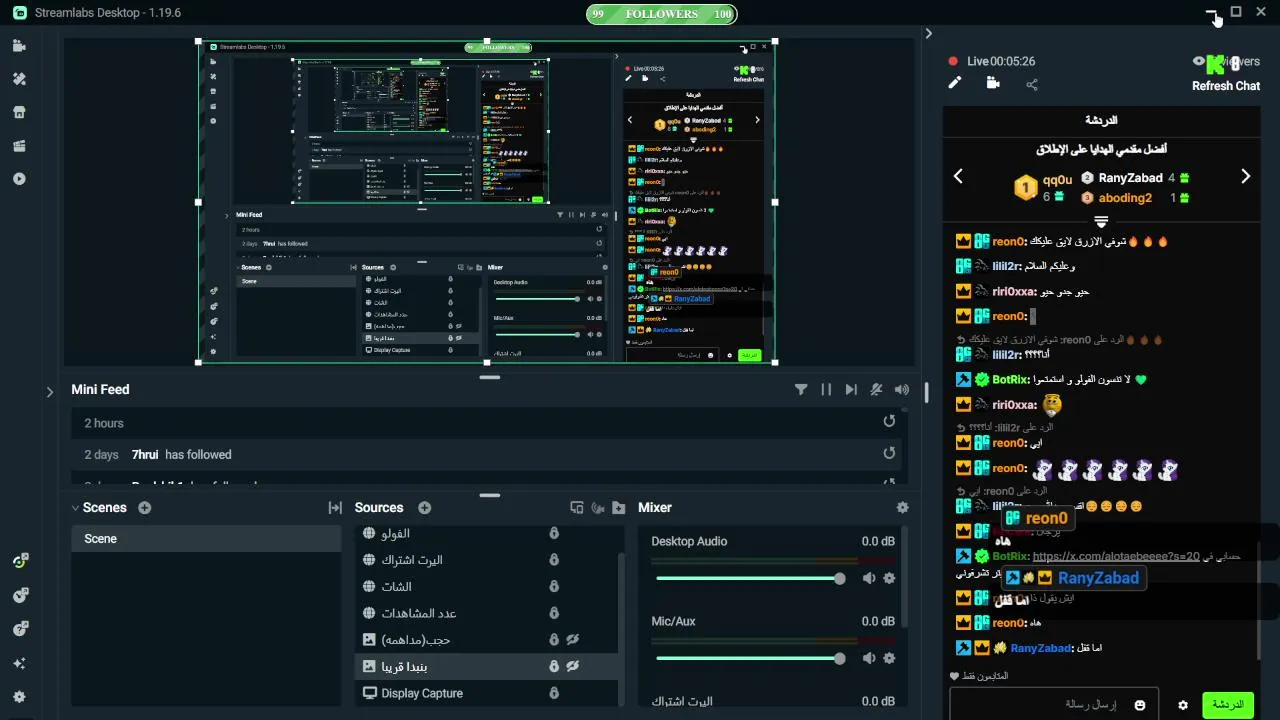
Task: Skip the current alert in Mini Feed
Action: (x=851, y=390)
